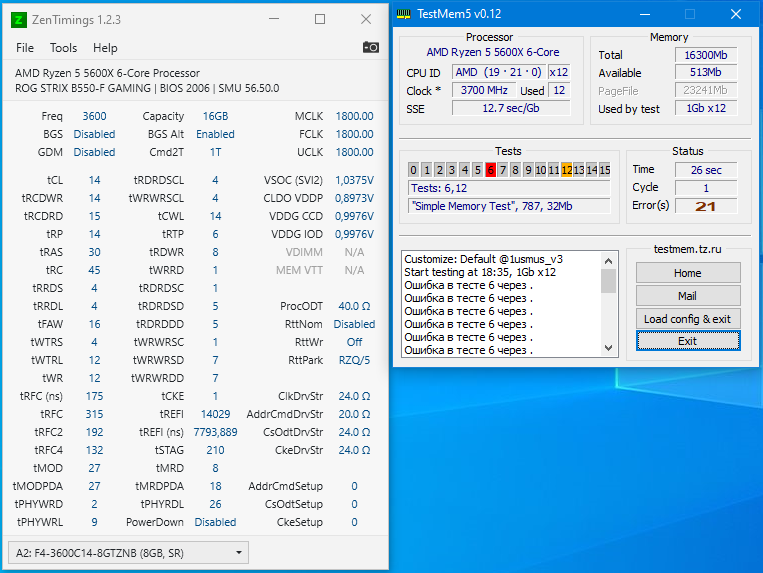Viewport: 763px width, 573px height.
Task: Click the SSE 12.7 sec/Gb field
Action: 511,108
